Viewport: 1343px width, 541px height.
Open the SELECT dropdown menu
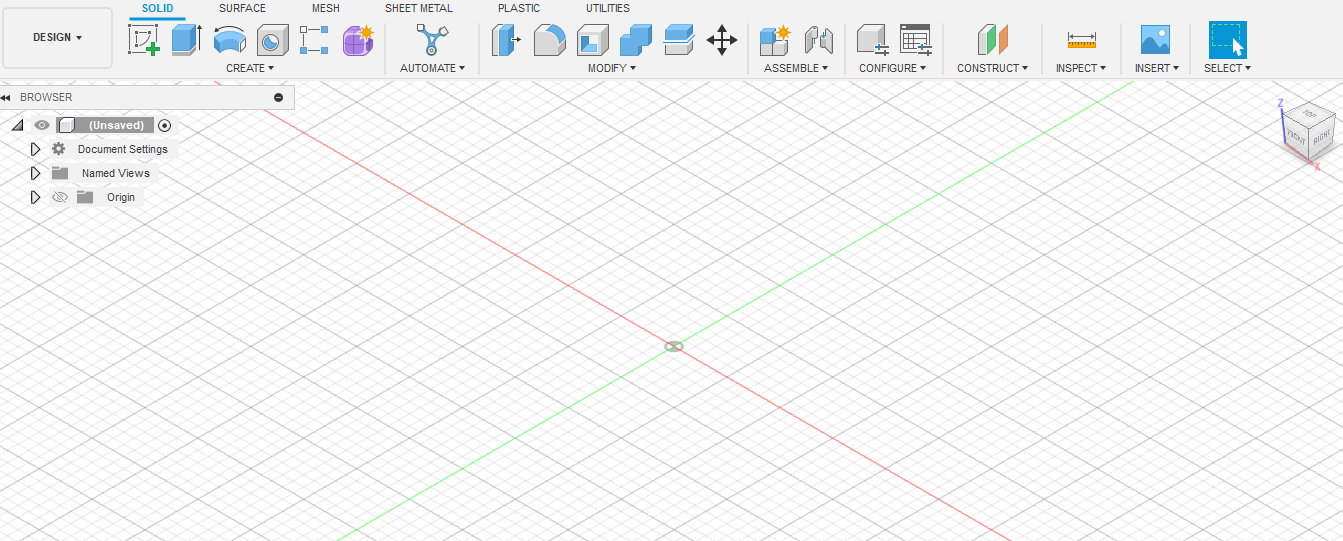pos(1227,68)
